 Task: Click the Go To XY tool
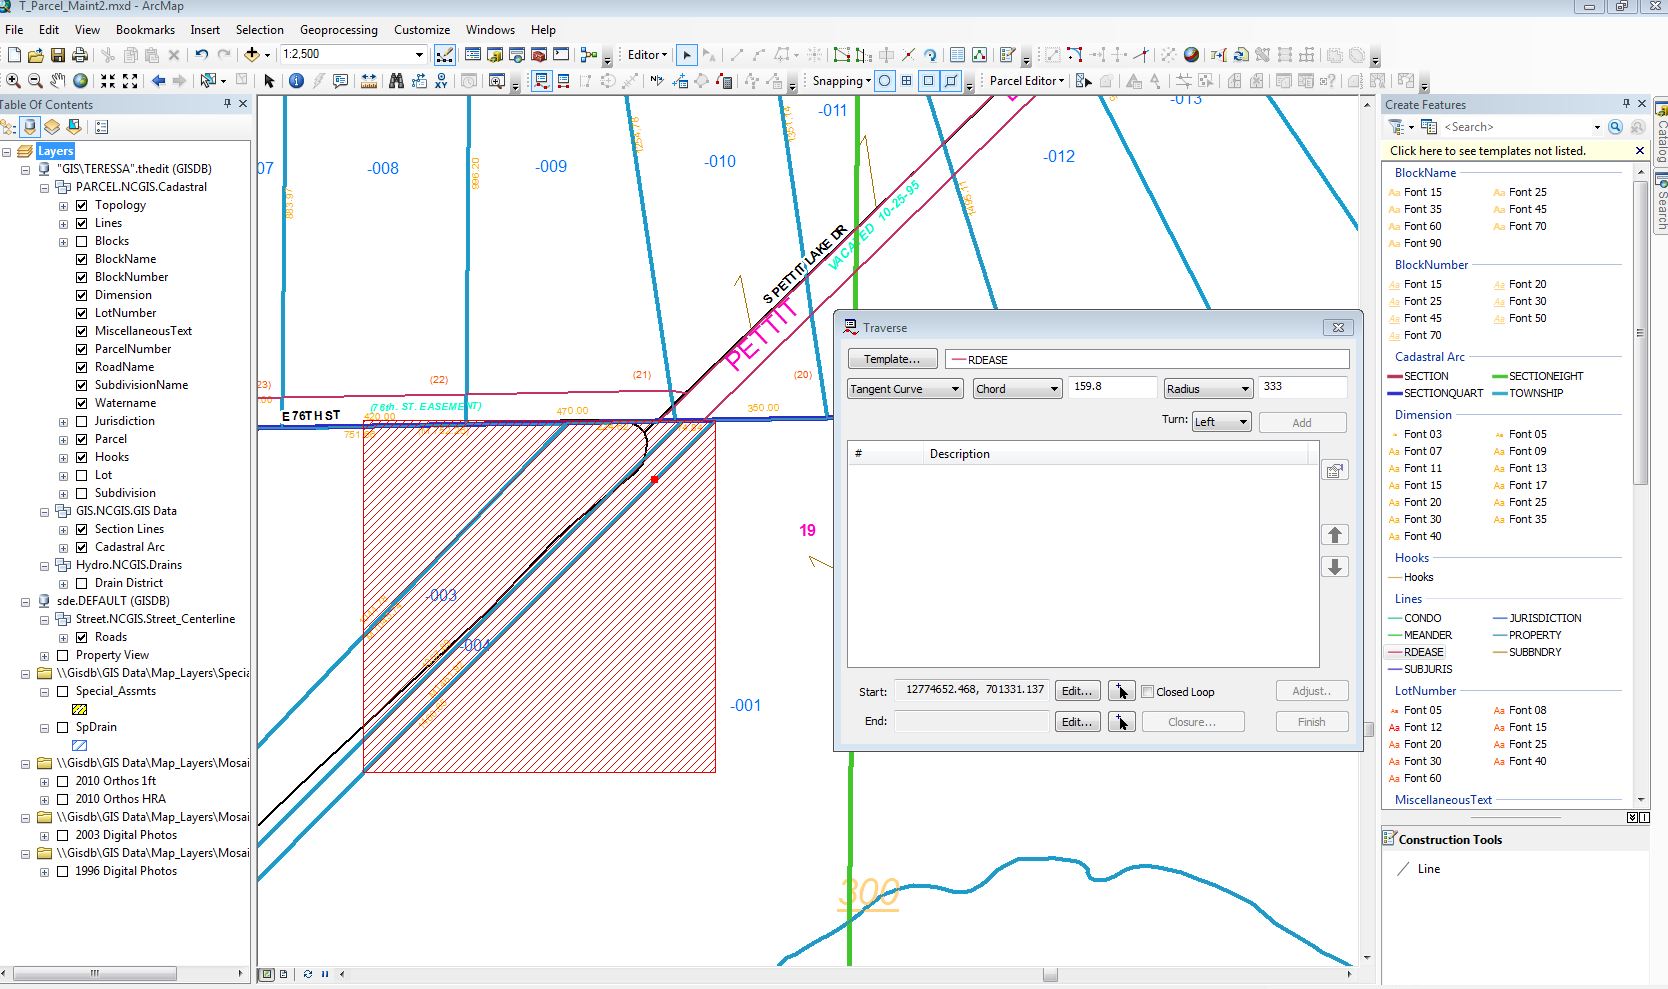coord(441,81)
